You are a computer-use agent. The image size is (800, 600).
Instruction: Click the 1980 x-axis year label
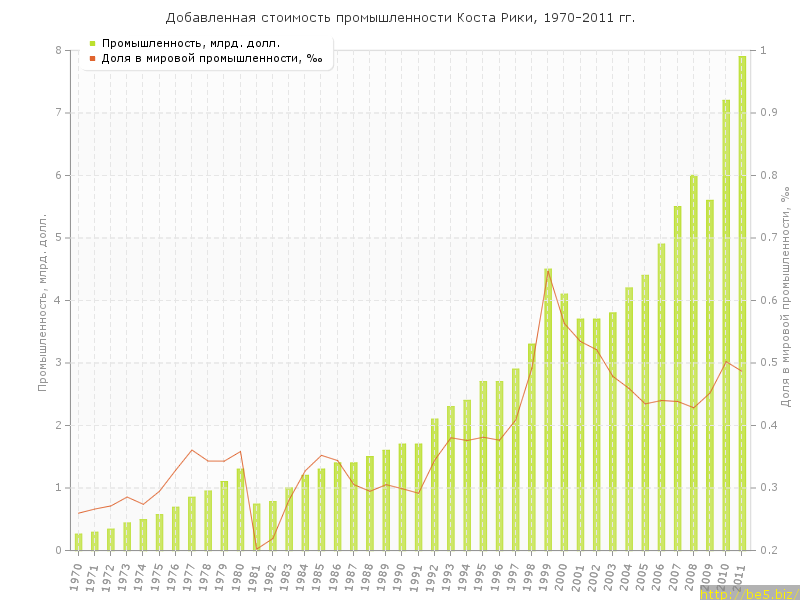point(239,577)
